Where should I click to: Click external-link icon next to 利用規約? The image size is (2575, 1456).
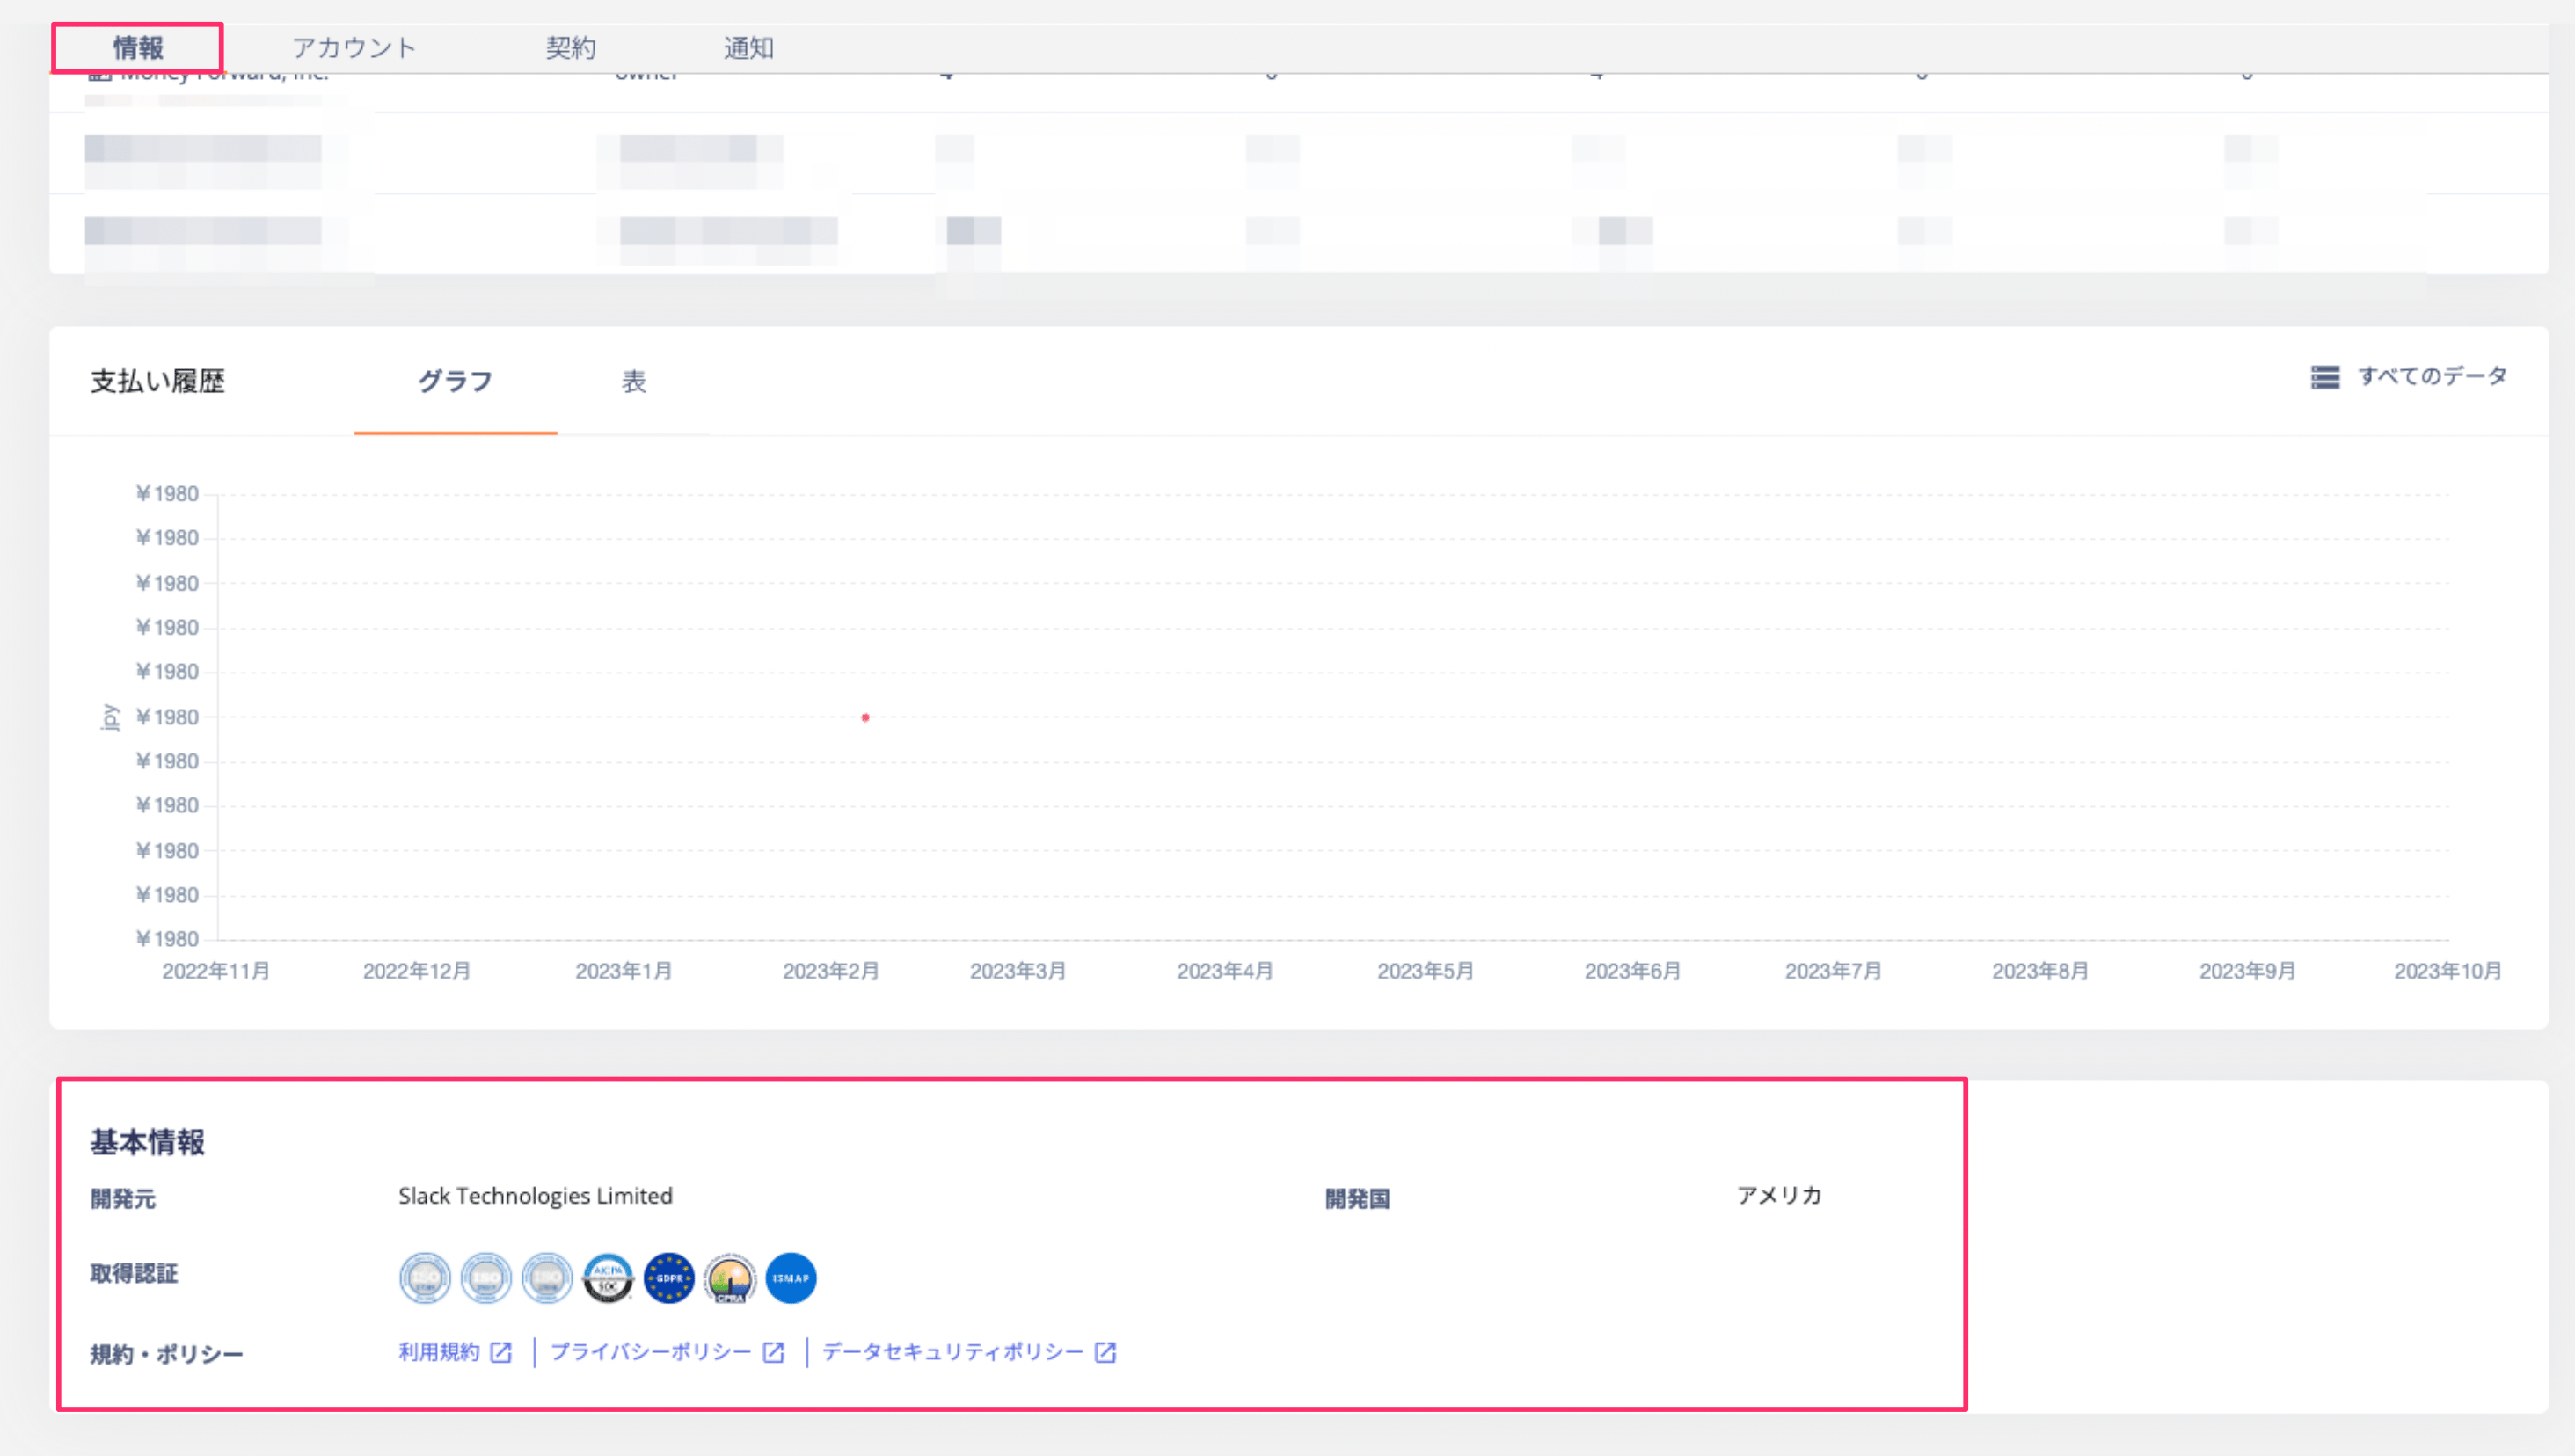502,1353
